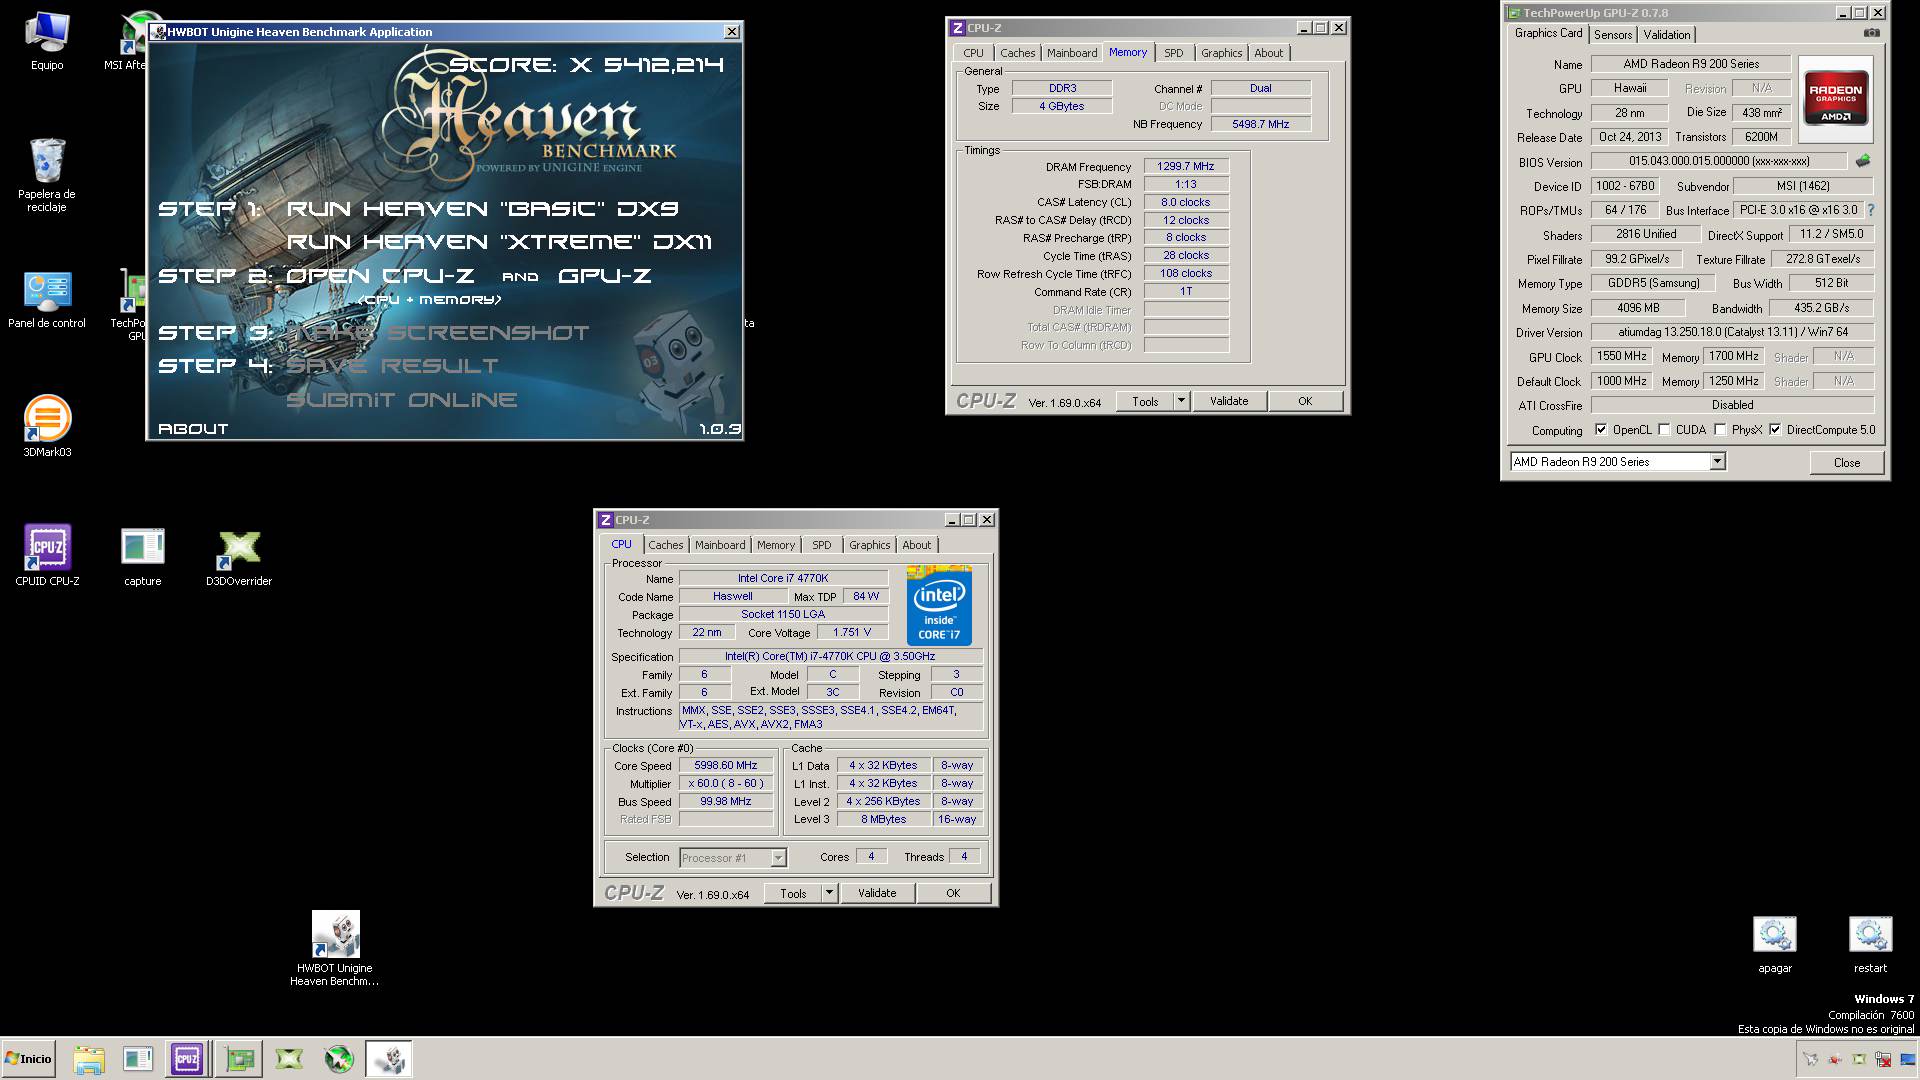The image size is (1920, 1080).
Task: Open the AMD Radeon R9 200 Series dropdown
Action: coord(1717,462)
